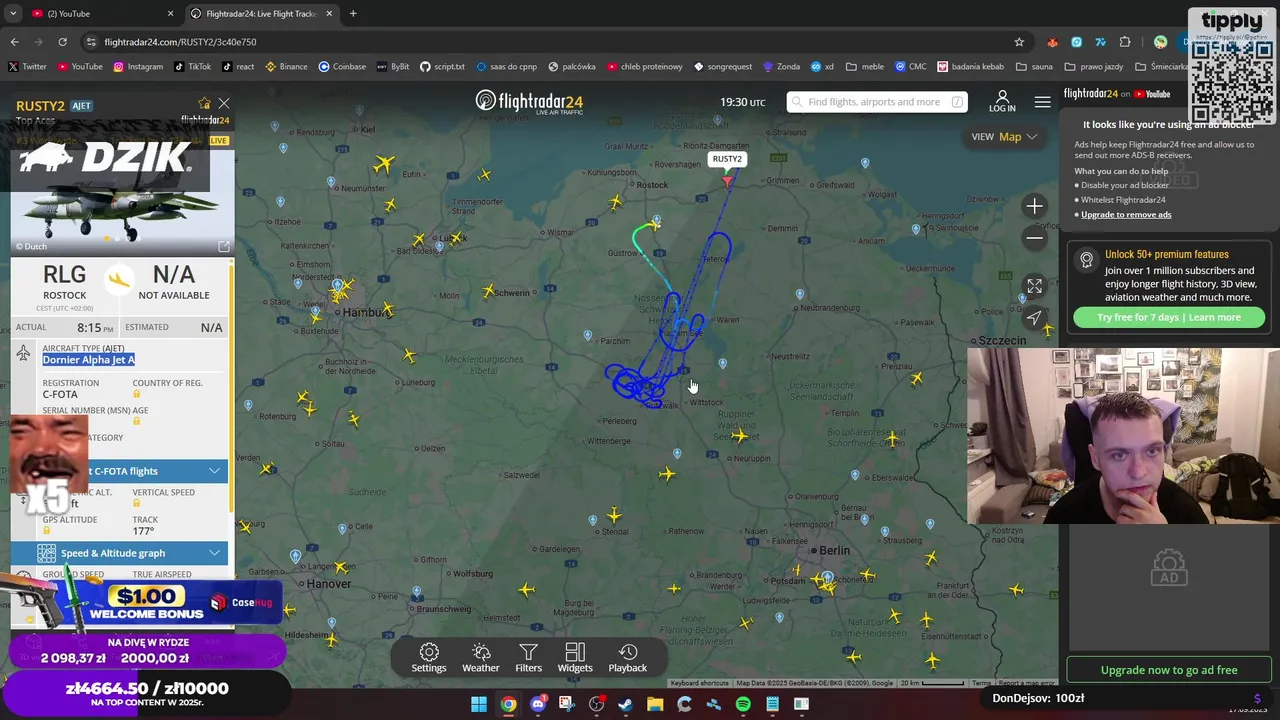Open the ByBit bookmark

click(x=393, y=66)
